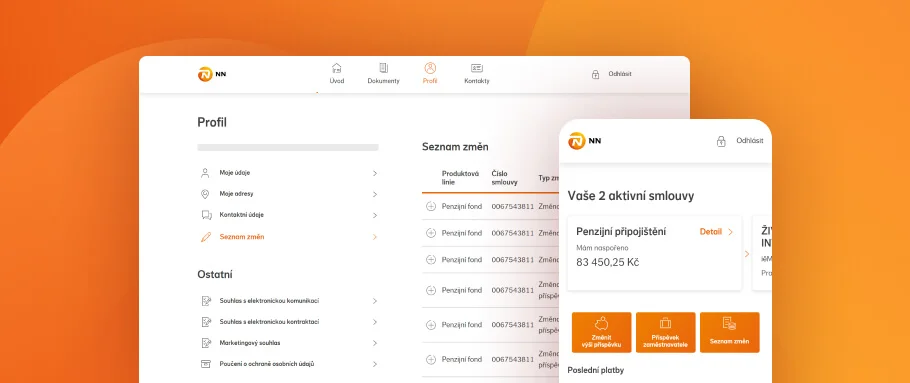
Task: Click contract number 0067543811 in first row
Action: pyautogui.click(x=512, y=206)
